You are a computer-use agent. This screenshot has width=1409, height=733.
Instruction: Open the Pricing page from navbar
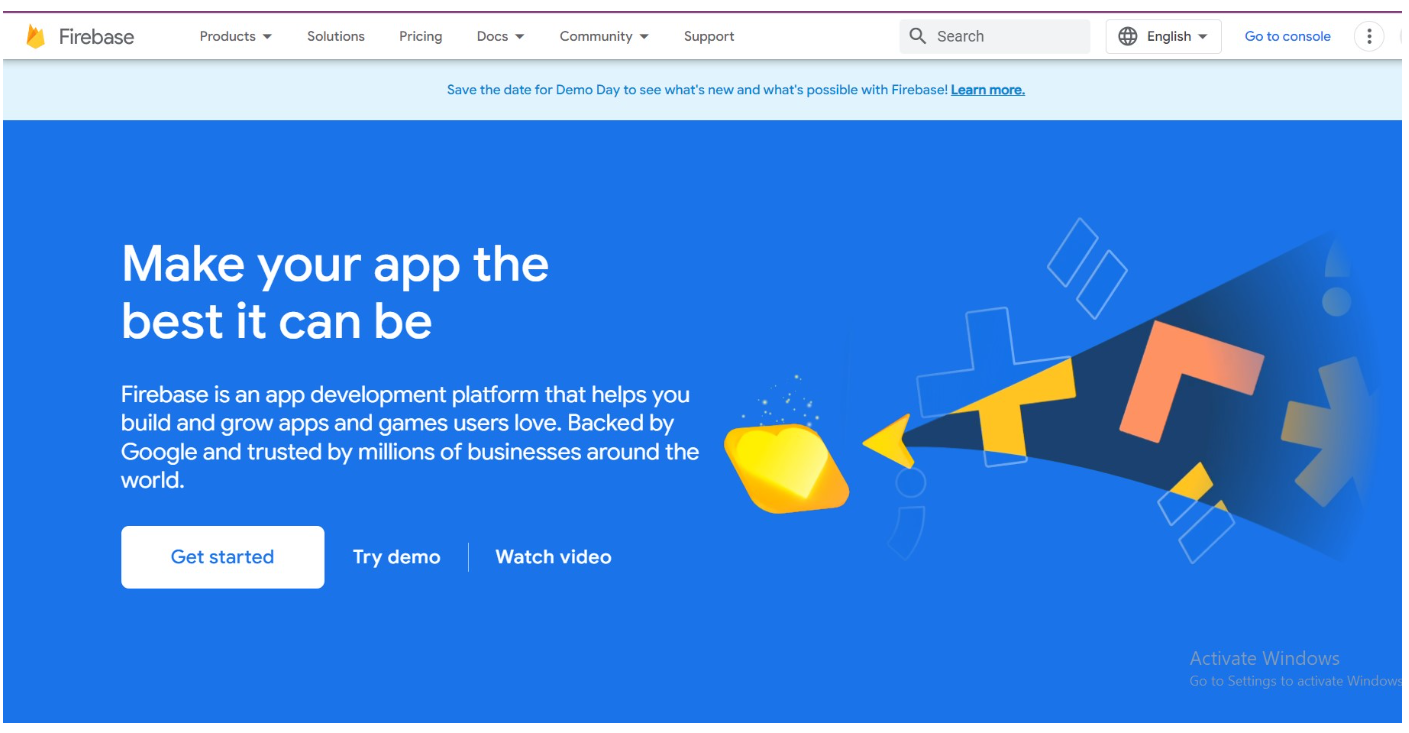420,36
